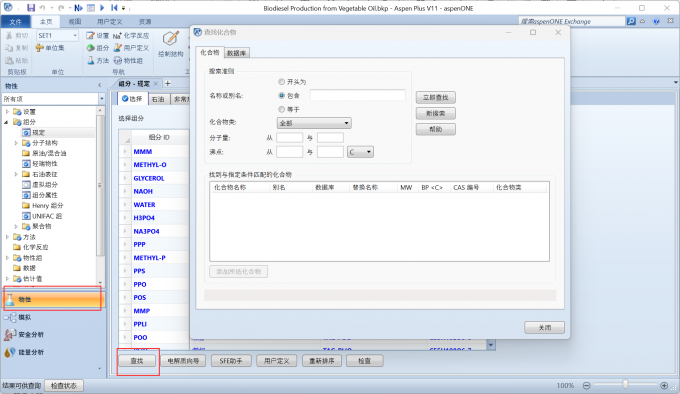Open the SET1 unit set dropdown
Image resolution: width=680 pixels, height=394 pixels.
[x=75, y=36]
